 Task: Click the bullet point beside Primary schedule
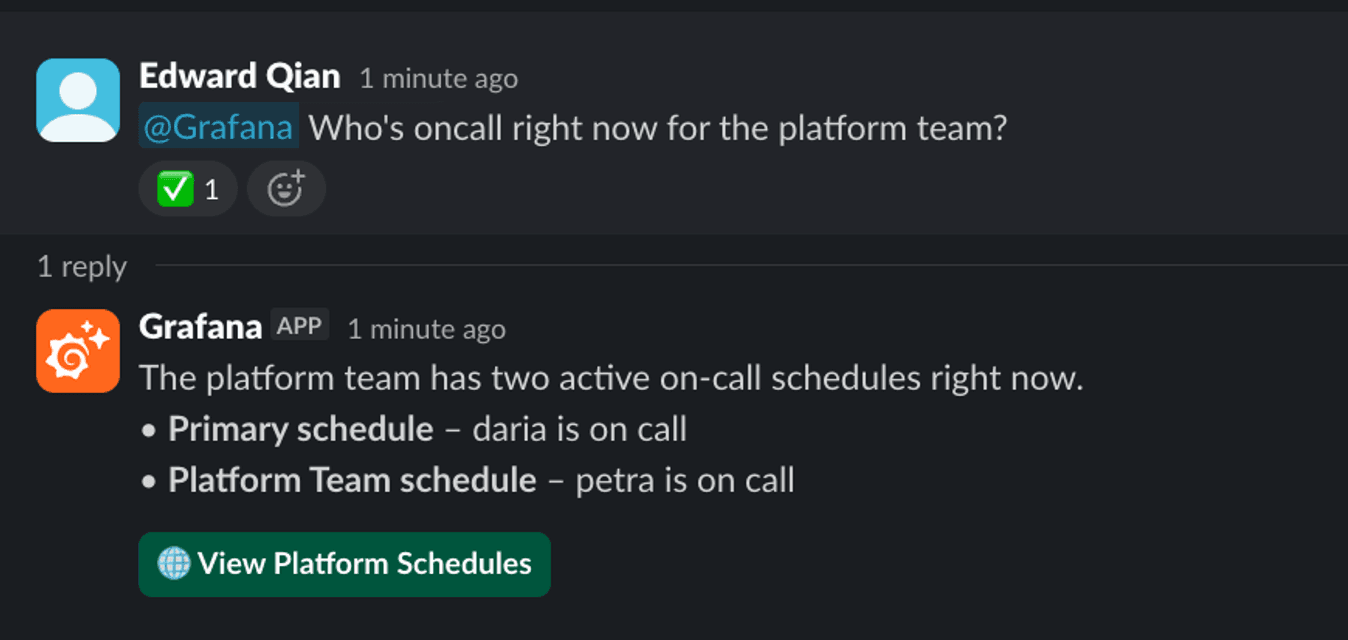tap(149, 429)
